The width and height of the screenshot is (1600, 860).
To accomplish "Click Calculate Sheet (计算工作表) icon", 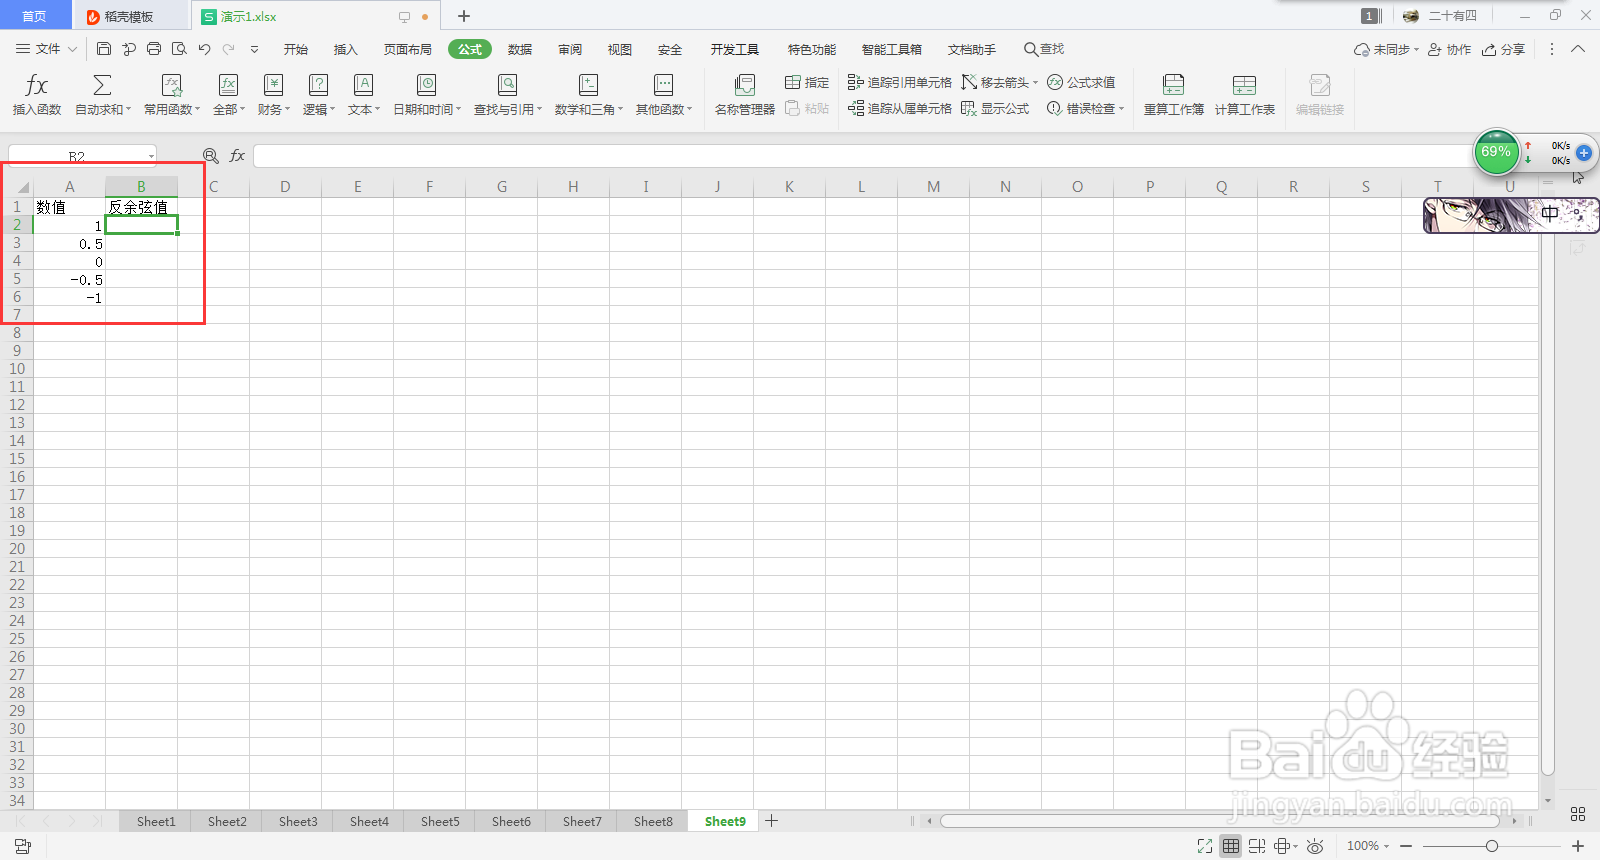I will (x=1244, y=86).
